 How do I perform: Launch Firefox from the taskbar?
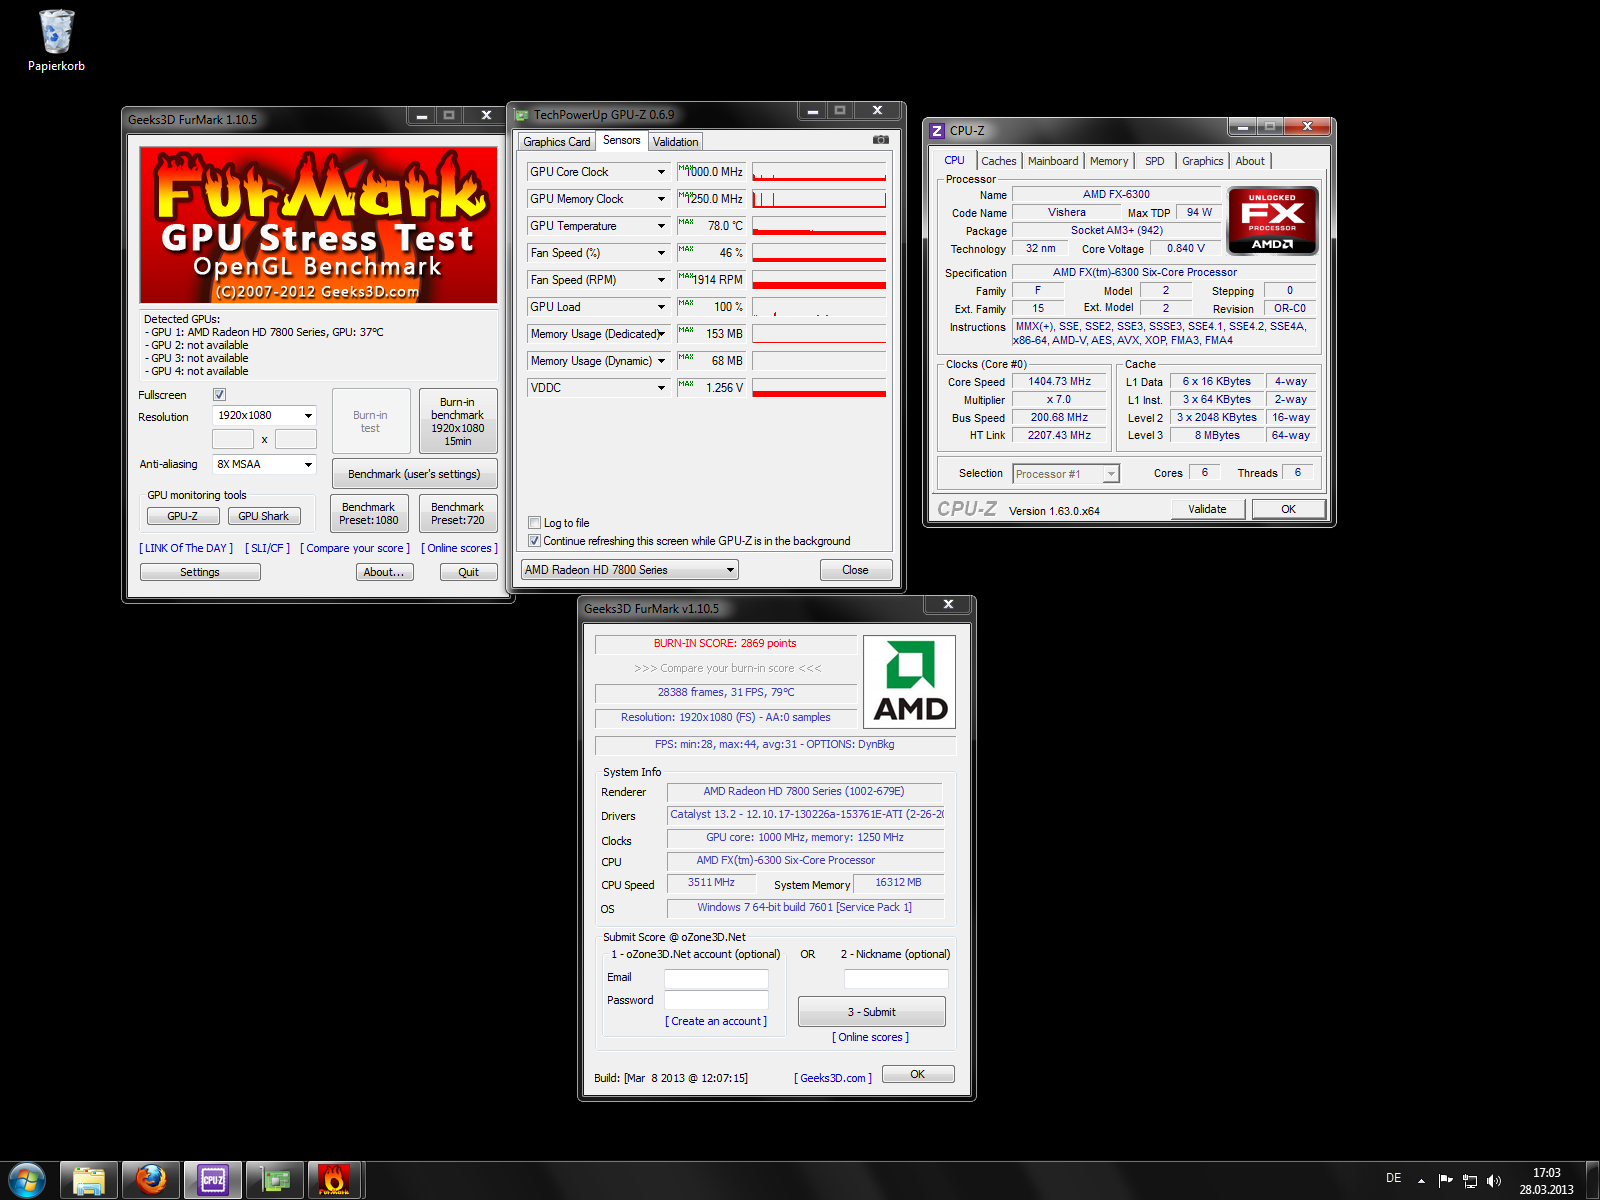pyautogui.click(x=151, y=1180)
